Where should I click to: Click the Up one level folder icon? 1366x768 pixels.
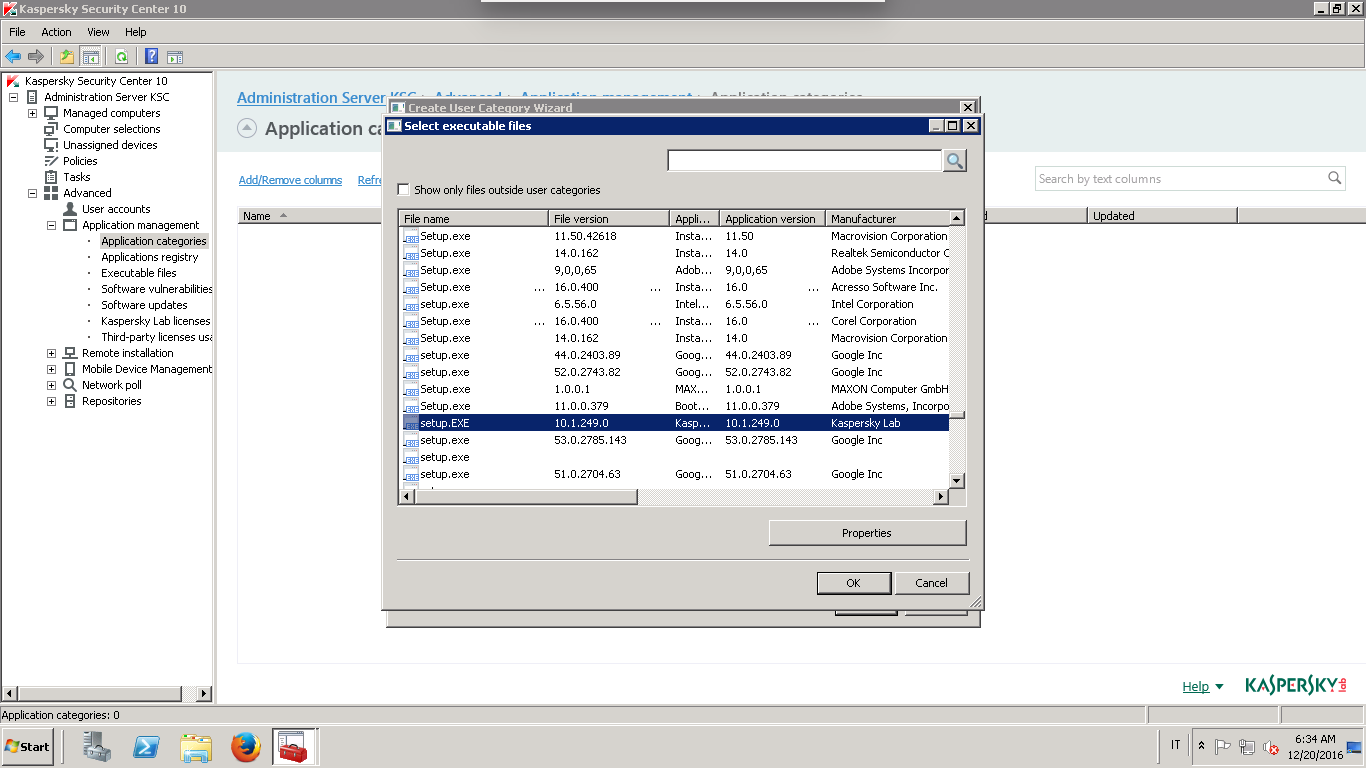67,56
